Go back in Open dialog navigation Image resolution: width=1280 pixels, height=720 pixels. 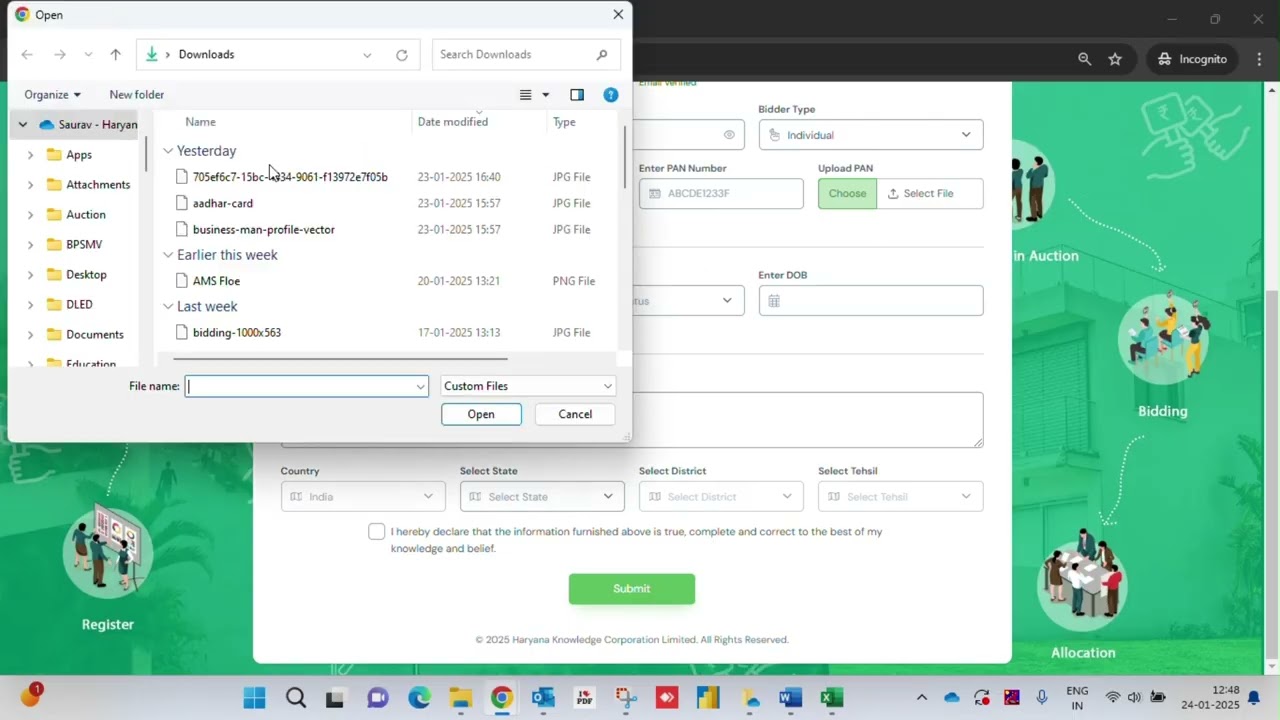[x=27, y=55]
